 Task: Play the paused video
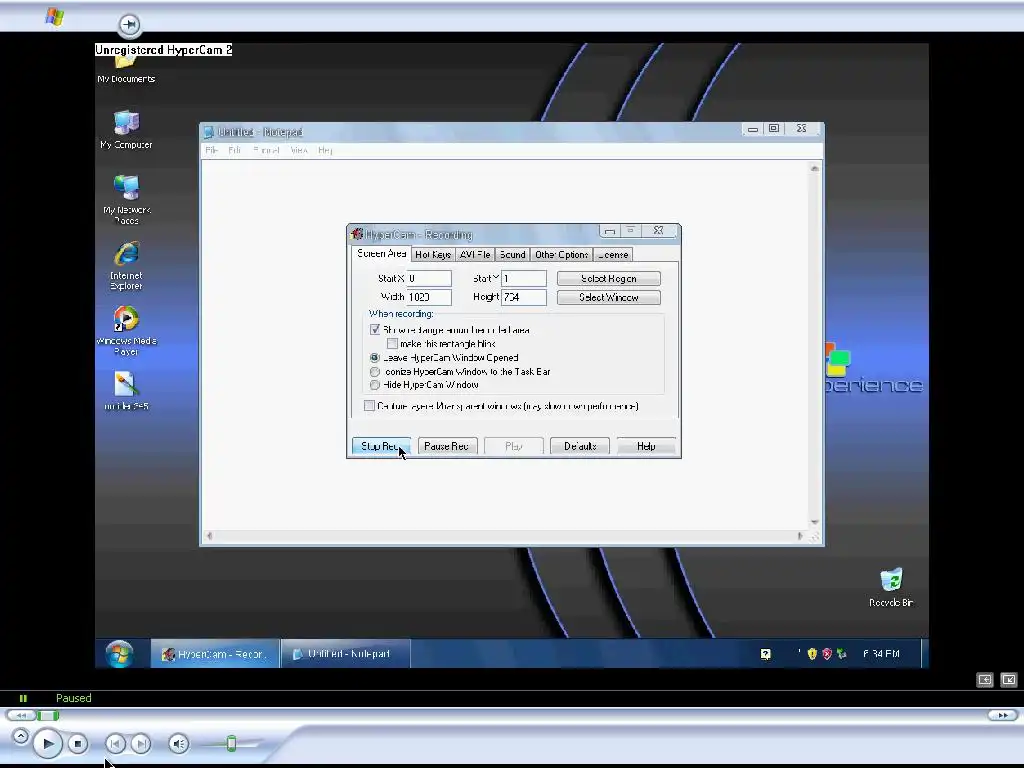(x=48, y=743)
